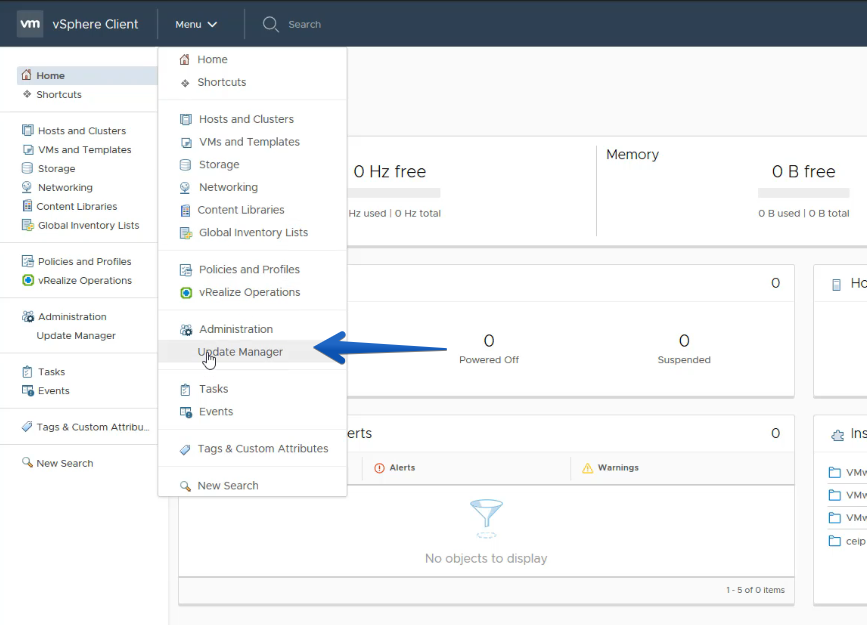
Task: Click the Ins panel plugin icon
Action: coord(838,435)
